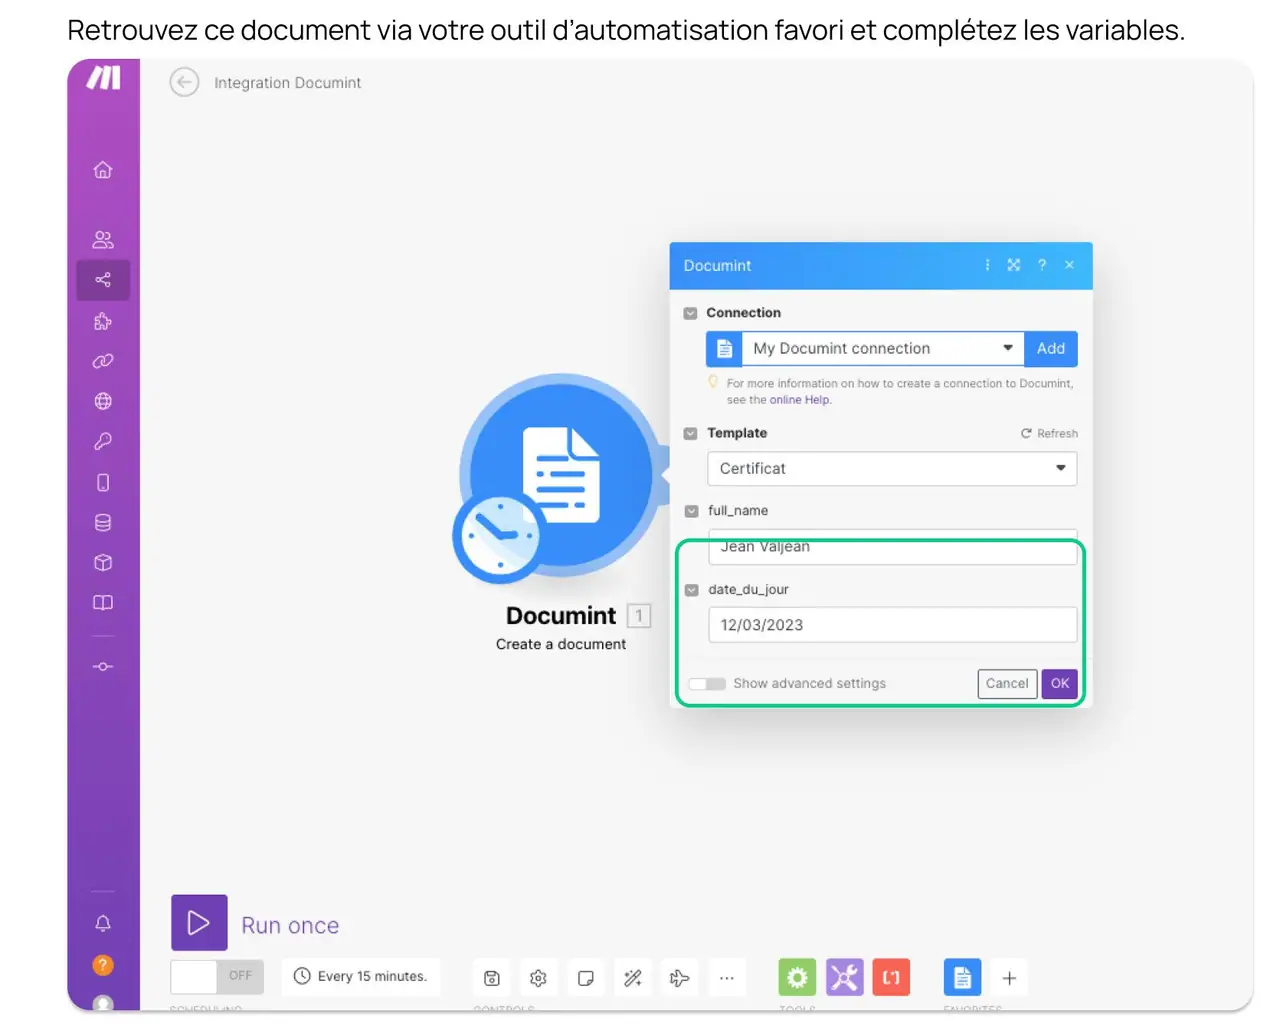
Task: Open the My Documint connection dropdown
Action: 882,348
